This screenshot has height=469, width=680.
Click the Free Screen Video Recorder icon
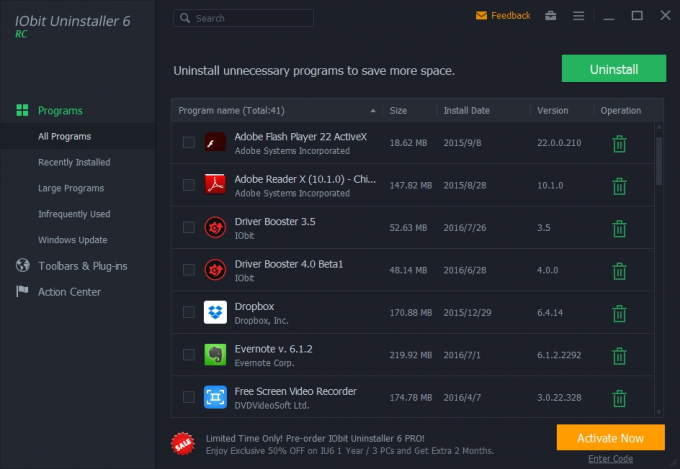[215, 397]
